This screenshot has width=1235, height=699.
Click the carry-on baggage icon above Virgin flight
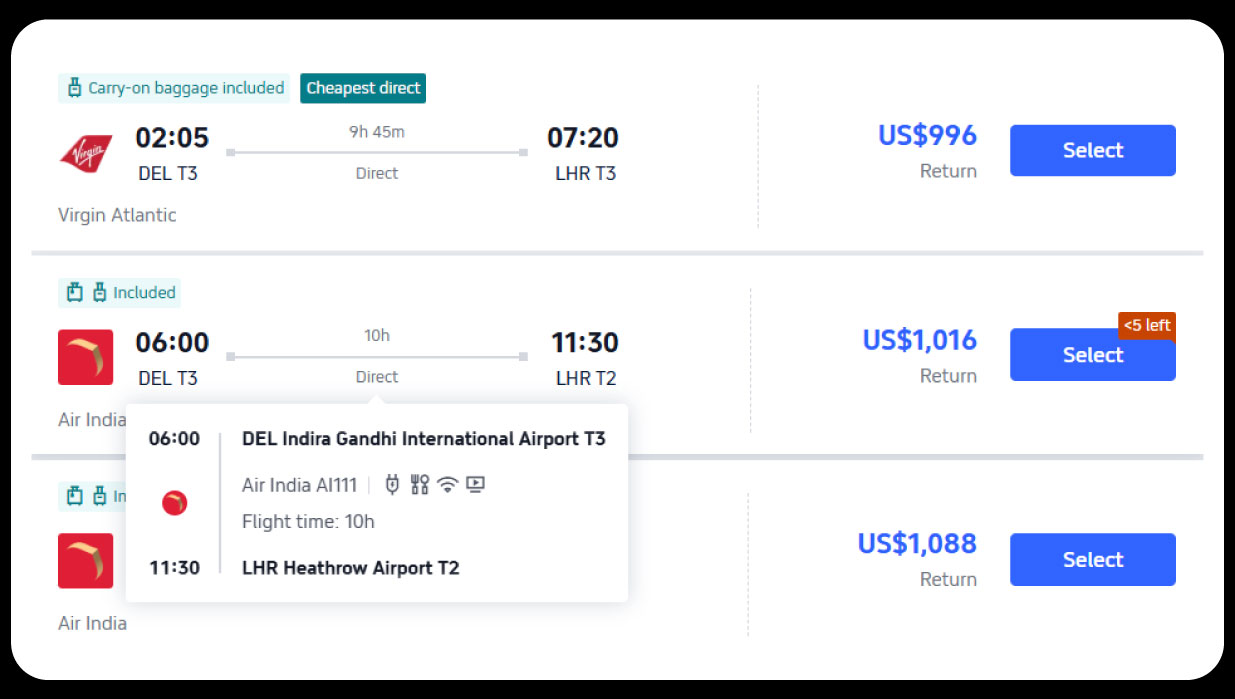coord(74,88)
